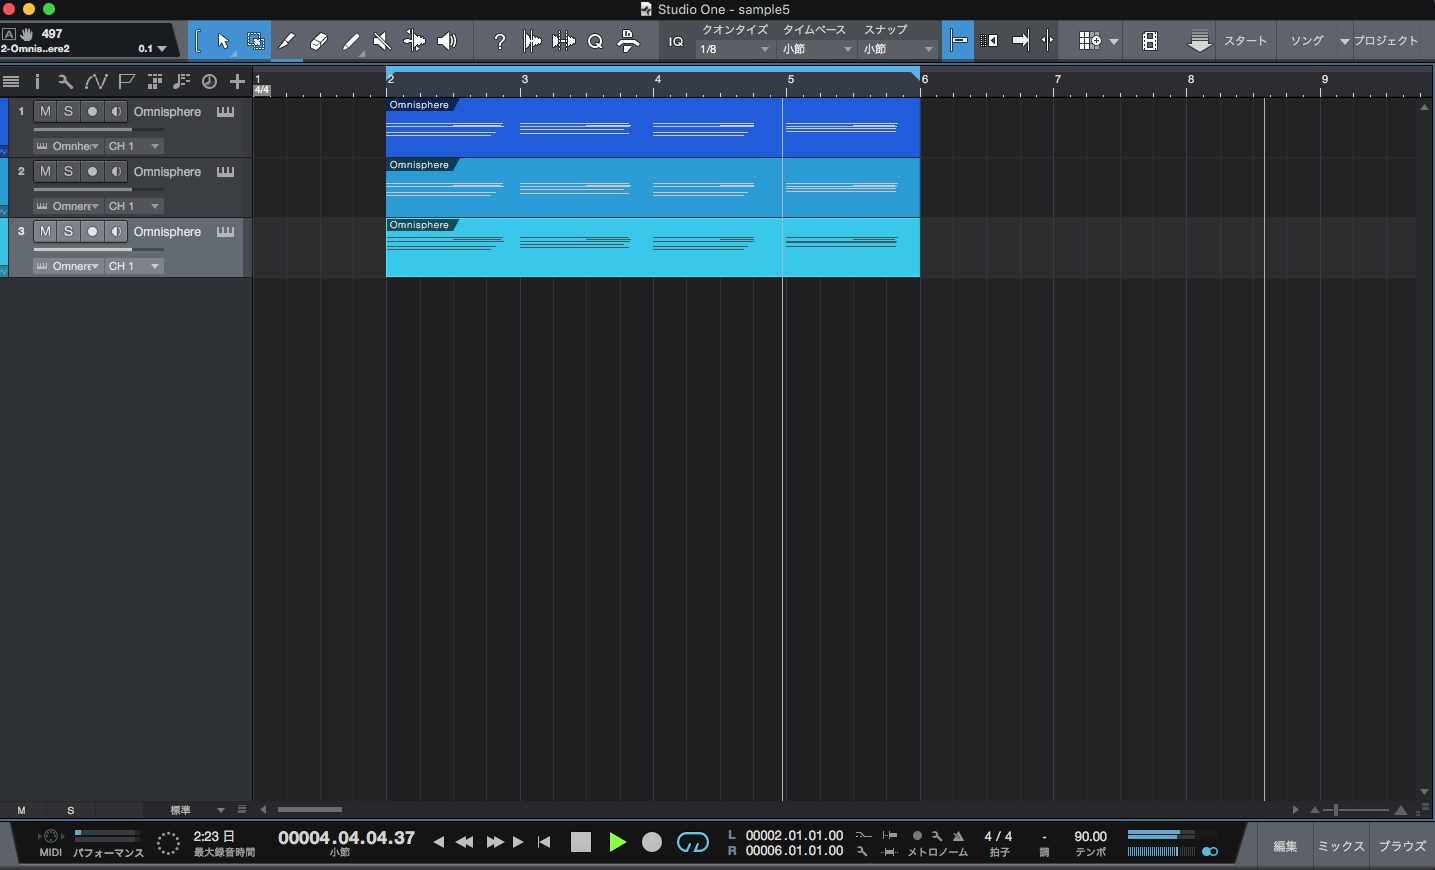Open track 1 instrument output dropdown
The width and height of the screenshot is (1435, 870).
(68, 146)
